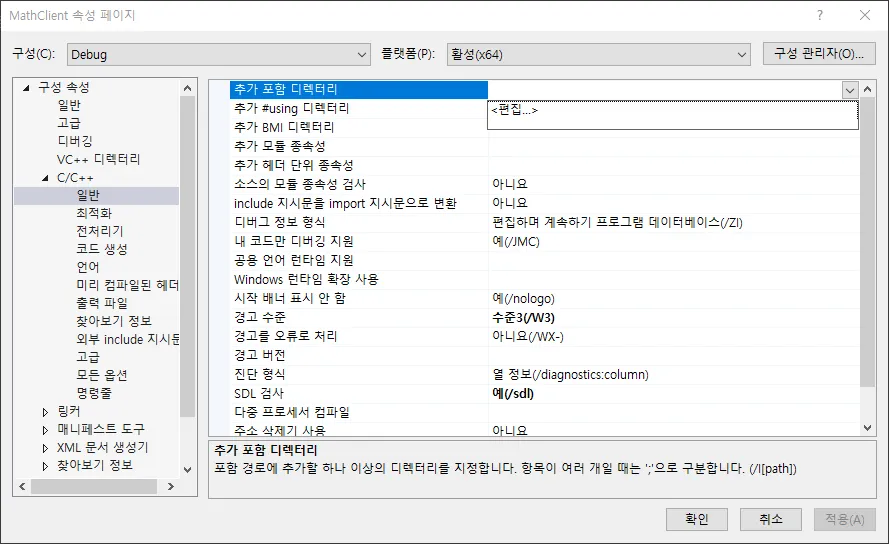Select the 최적화 tree item
Image resolution: width=889 pixels, height=544 pixels.
(x=94, y=213)
